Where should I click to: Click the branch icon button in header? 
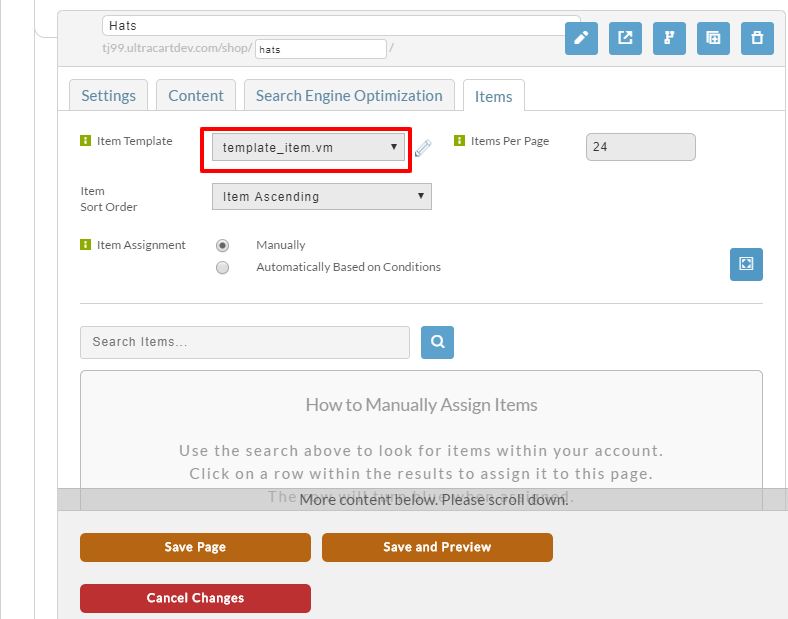(x=669, y=38)
